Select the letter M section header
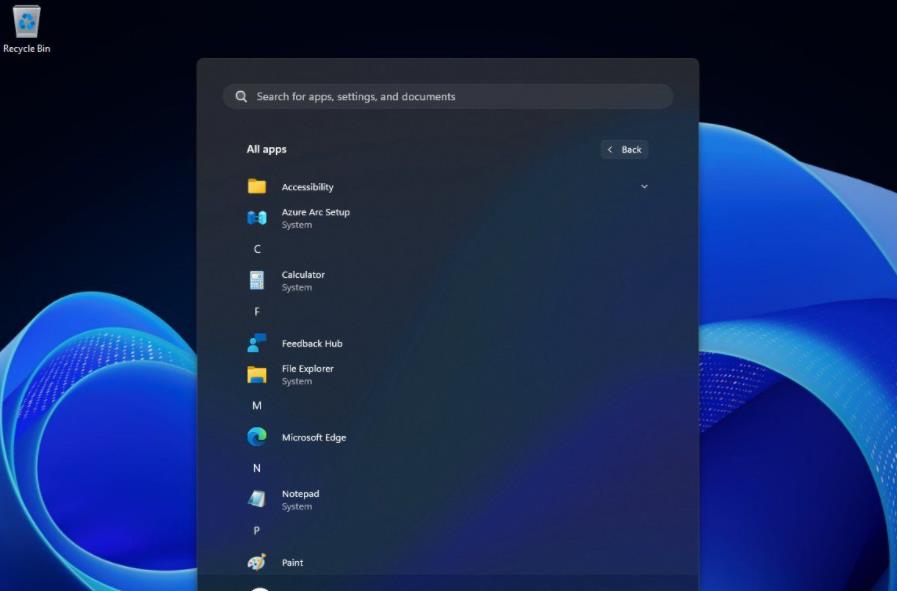The image size is (897, 591). click(257, 406)
